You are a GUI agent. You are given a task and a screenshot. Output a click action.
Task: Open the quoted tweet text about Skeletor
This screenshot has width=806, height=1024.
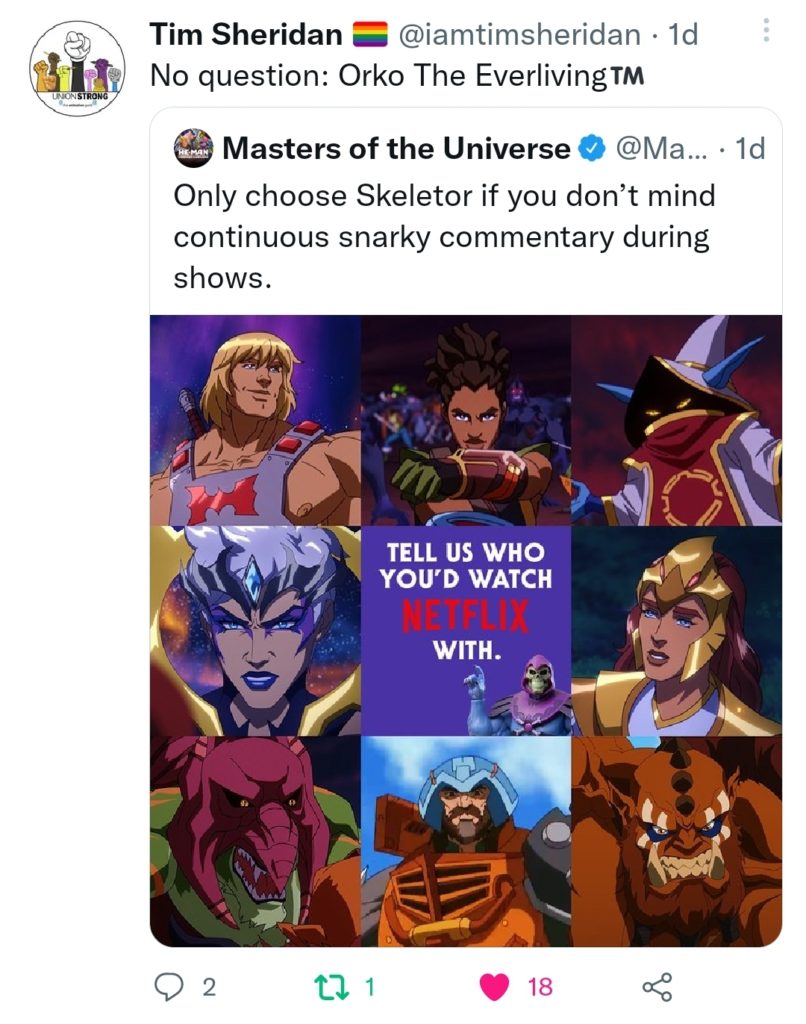[444, 236]
